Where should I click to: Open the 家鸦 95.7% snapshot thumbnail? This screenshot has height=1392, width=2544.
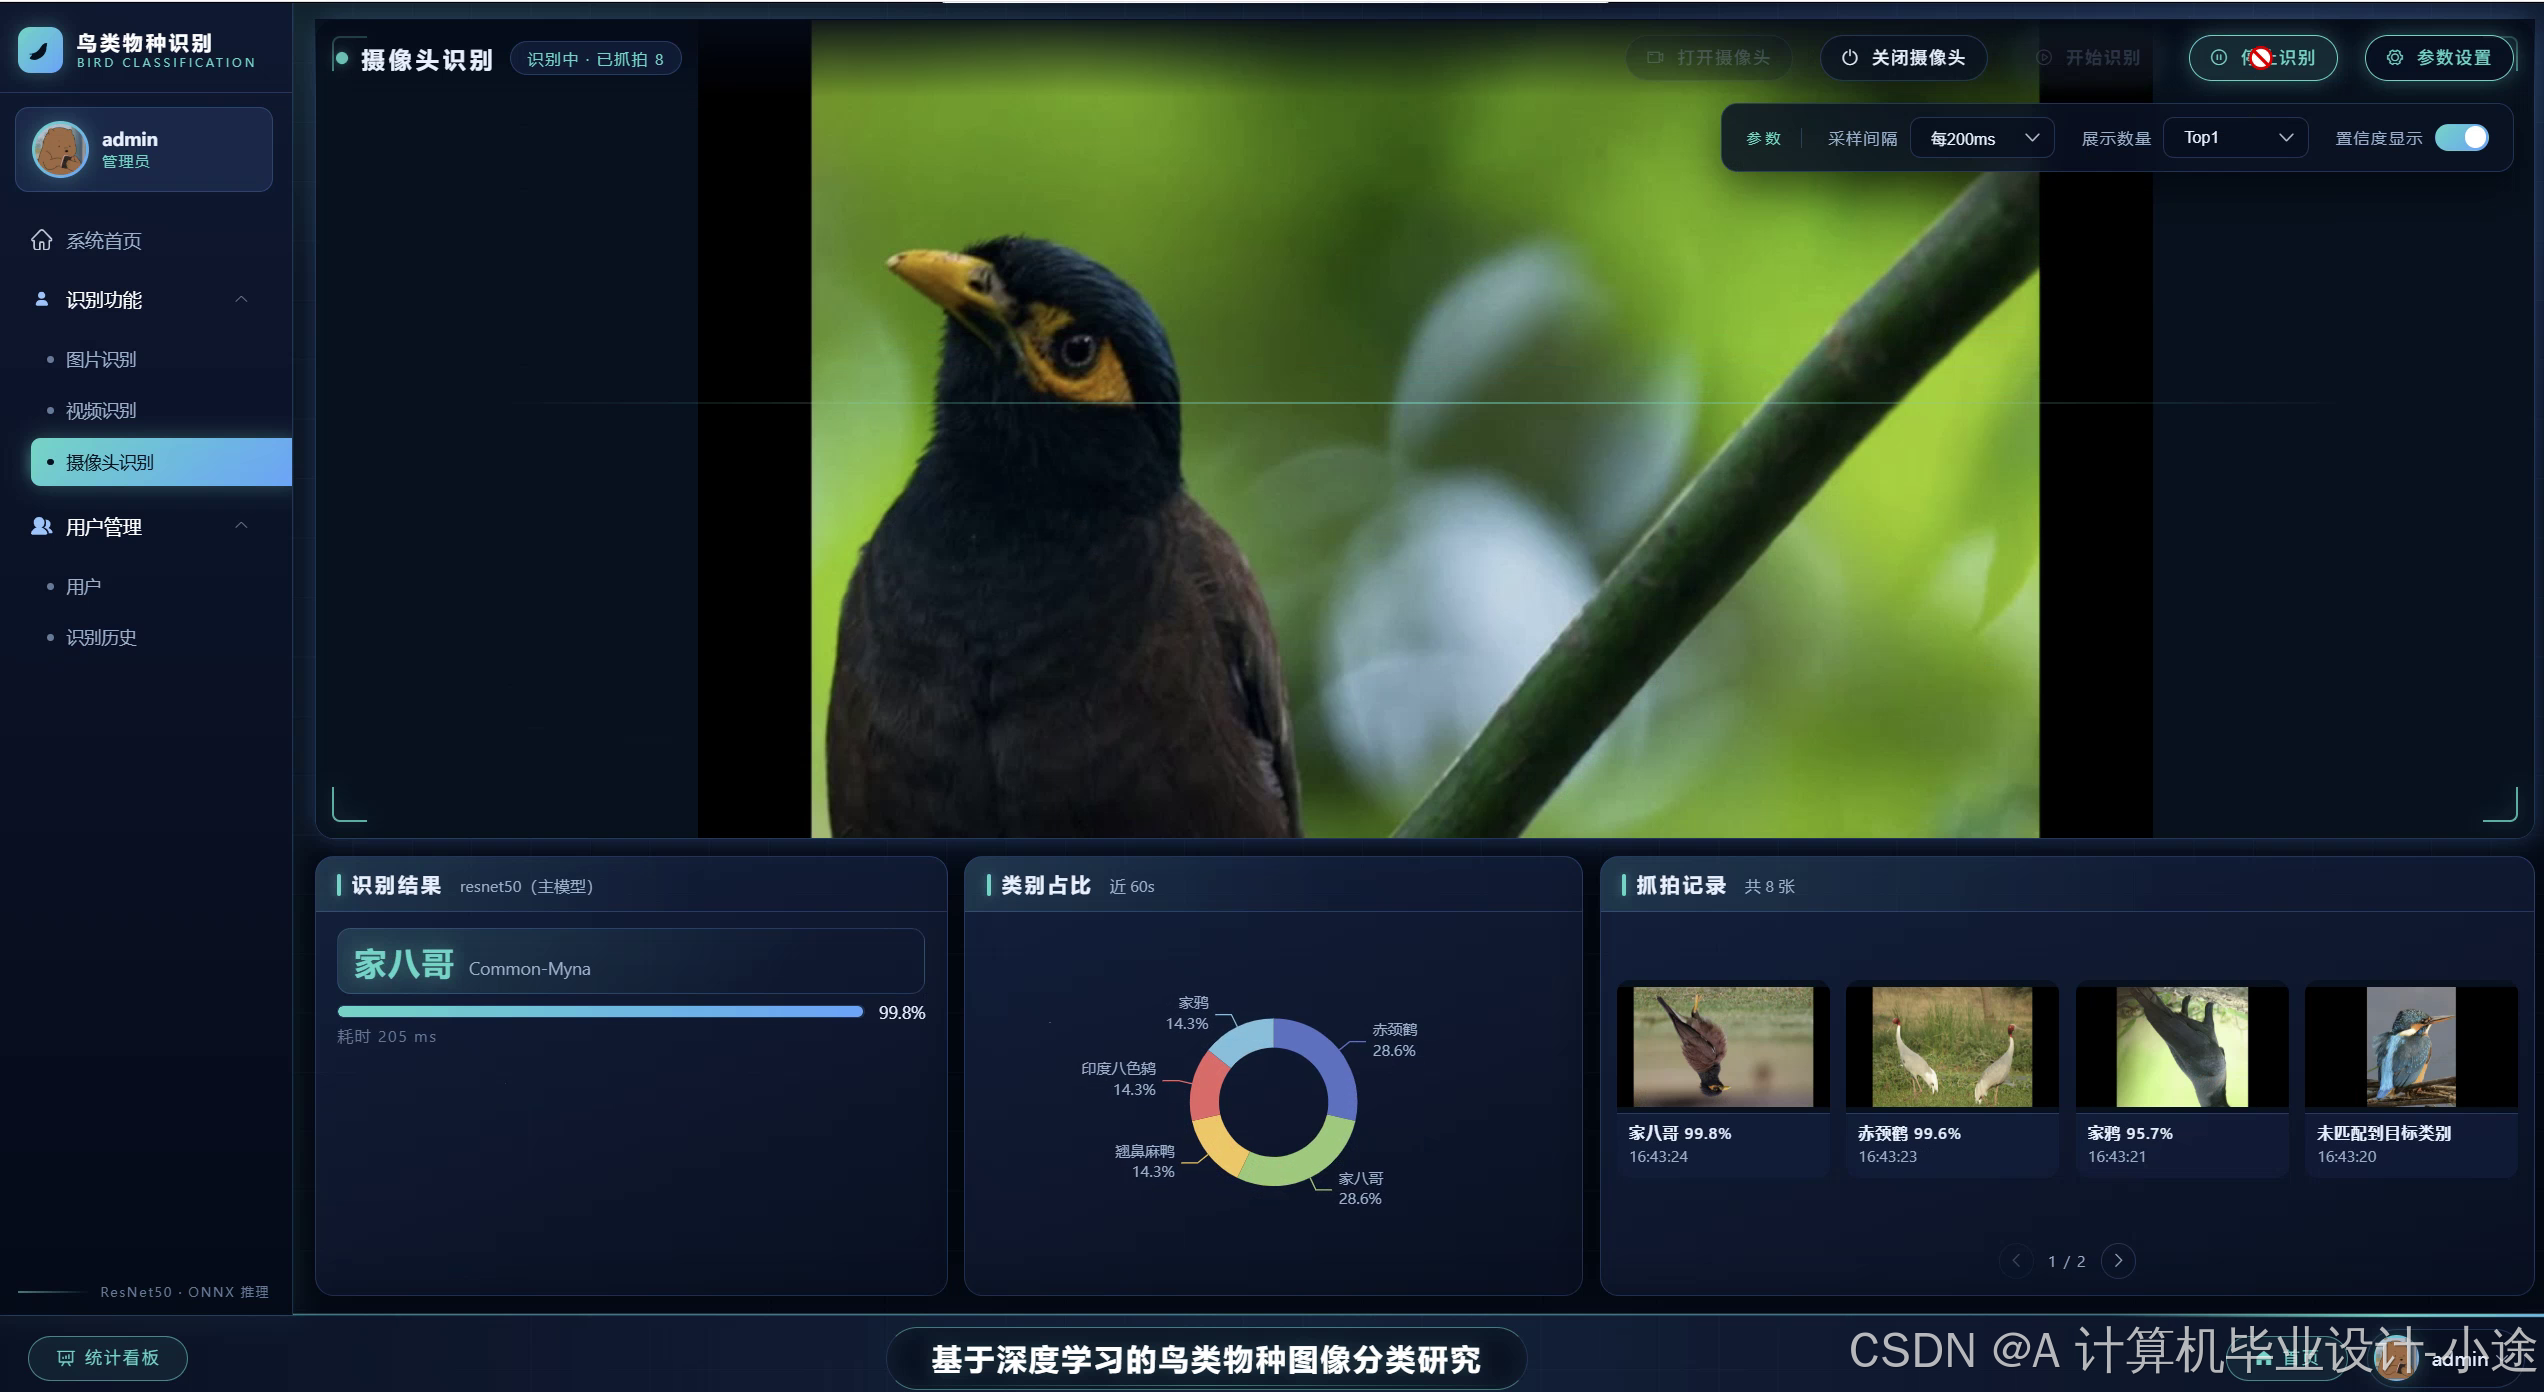click(x=2181, y=1047)
